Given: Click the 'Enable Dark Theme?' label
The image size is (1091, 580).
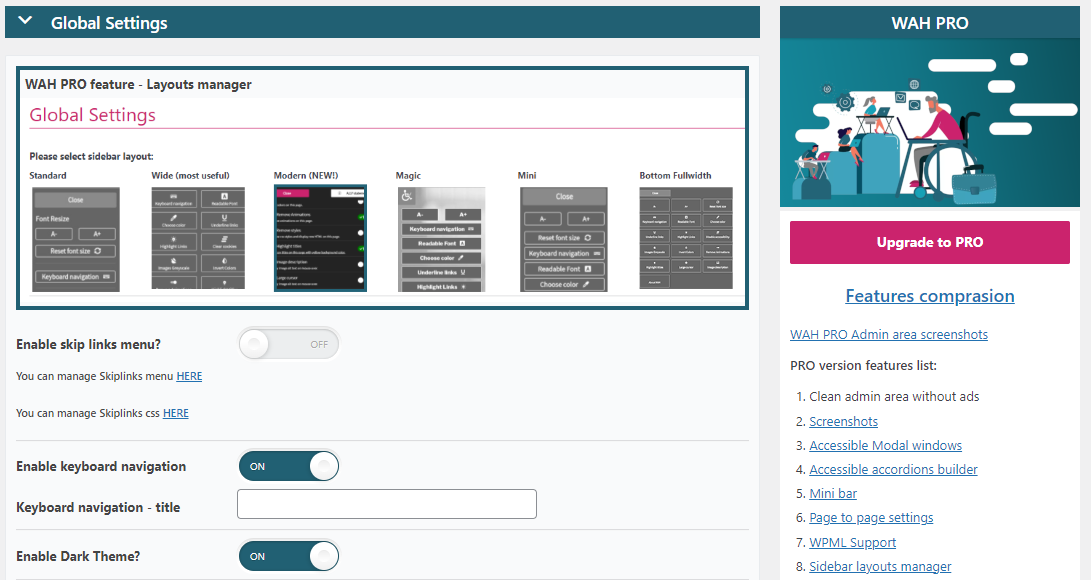Looking at the screenshot, I should [x=78, y=556].
